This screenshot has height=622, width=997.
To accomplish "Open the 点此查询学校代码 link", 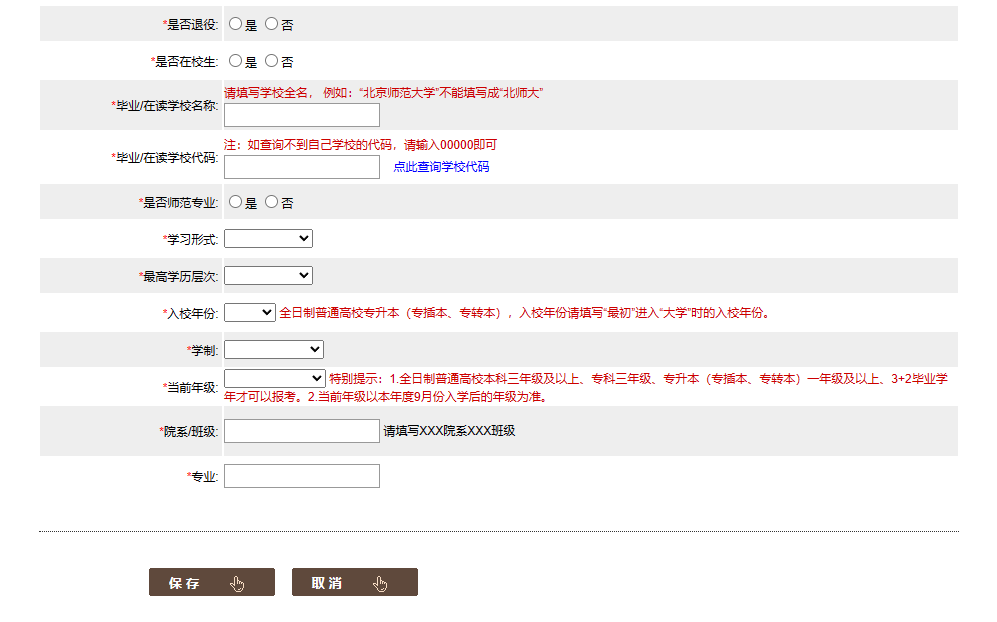I will pyautogui.click(x=441, y=167).
